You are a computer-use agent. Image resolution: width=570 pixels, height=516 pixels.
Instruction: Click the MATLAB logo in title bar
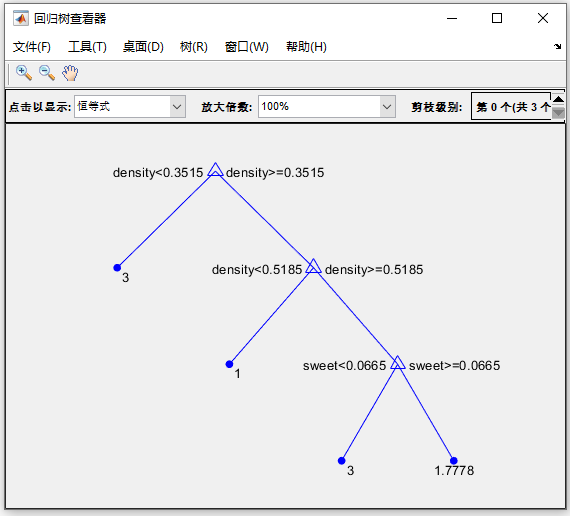click(20, 18)
